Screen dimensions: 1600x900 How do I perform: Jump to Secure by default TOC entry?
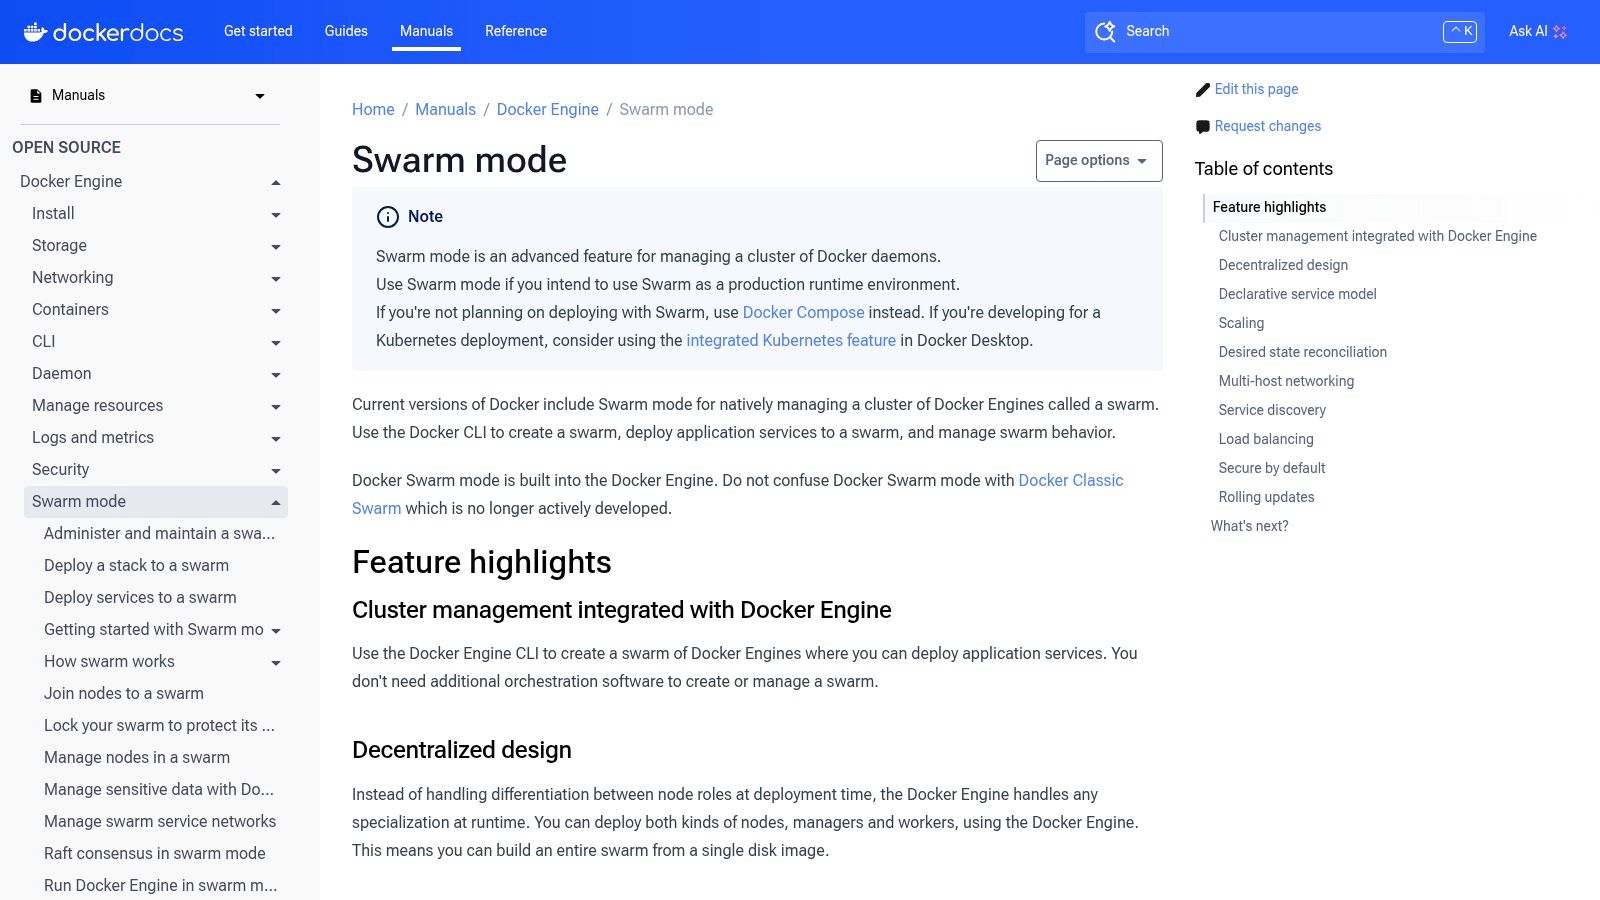[1271, 468]
